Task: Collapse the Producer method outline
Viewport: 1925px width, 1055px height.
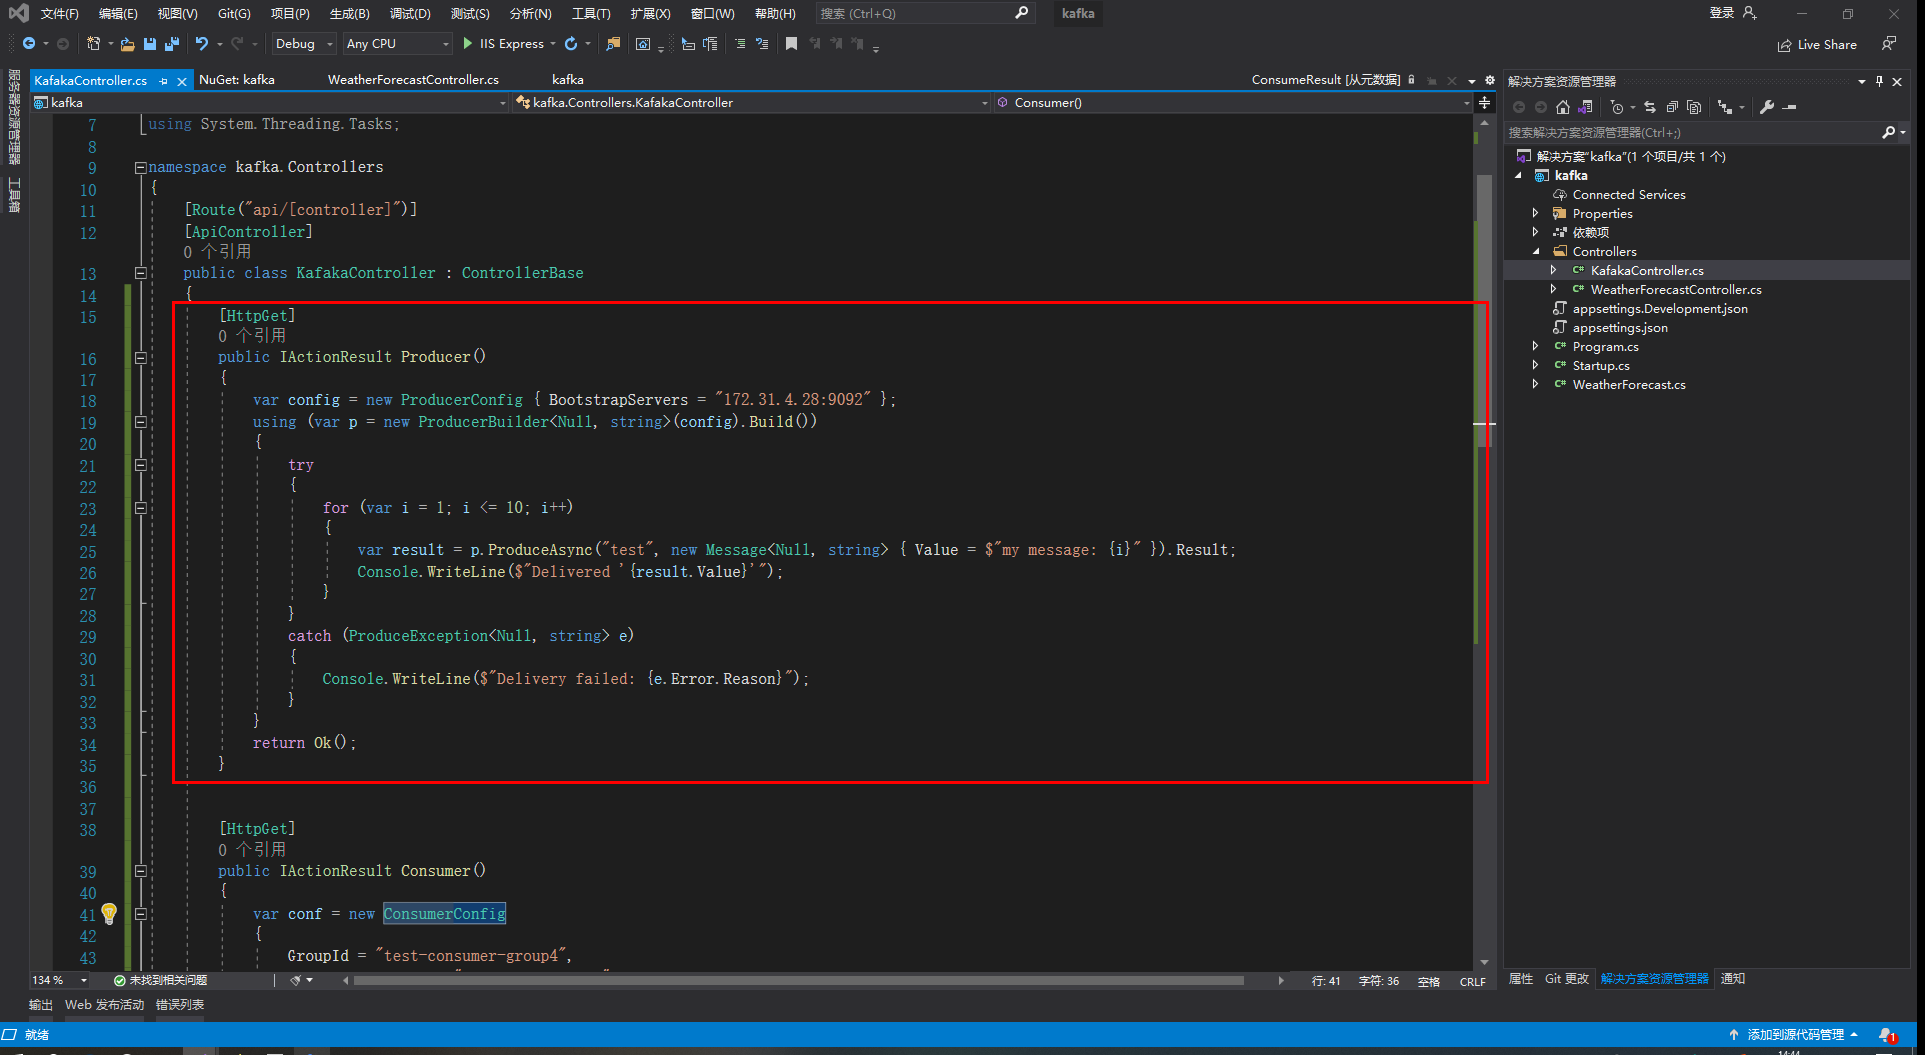Action: coord(140,357)
